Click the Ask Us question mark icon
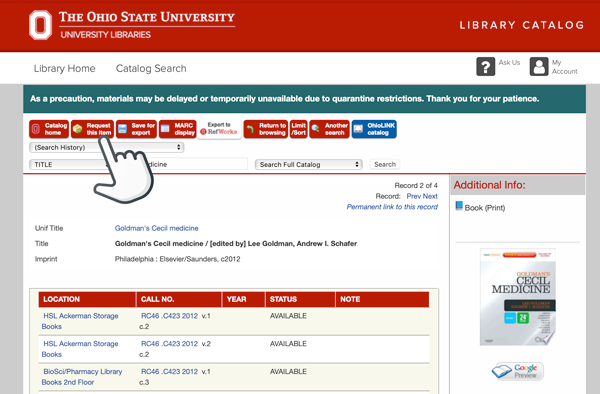The image size is (600, 394). click(x=485, y=67)
